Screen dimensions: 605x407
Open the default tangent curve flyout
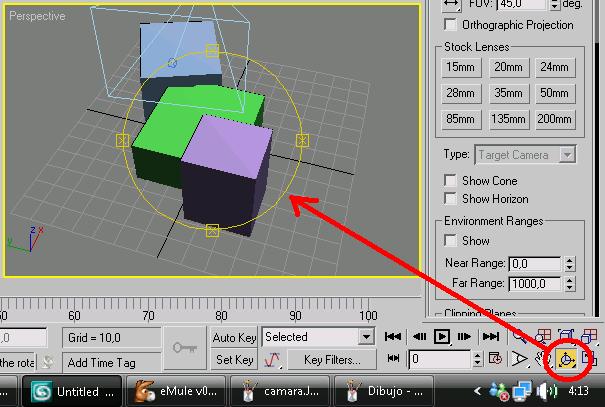click(272, 360)
